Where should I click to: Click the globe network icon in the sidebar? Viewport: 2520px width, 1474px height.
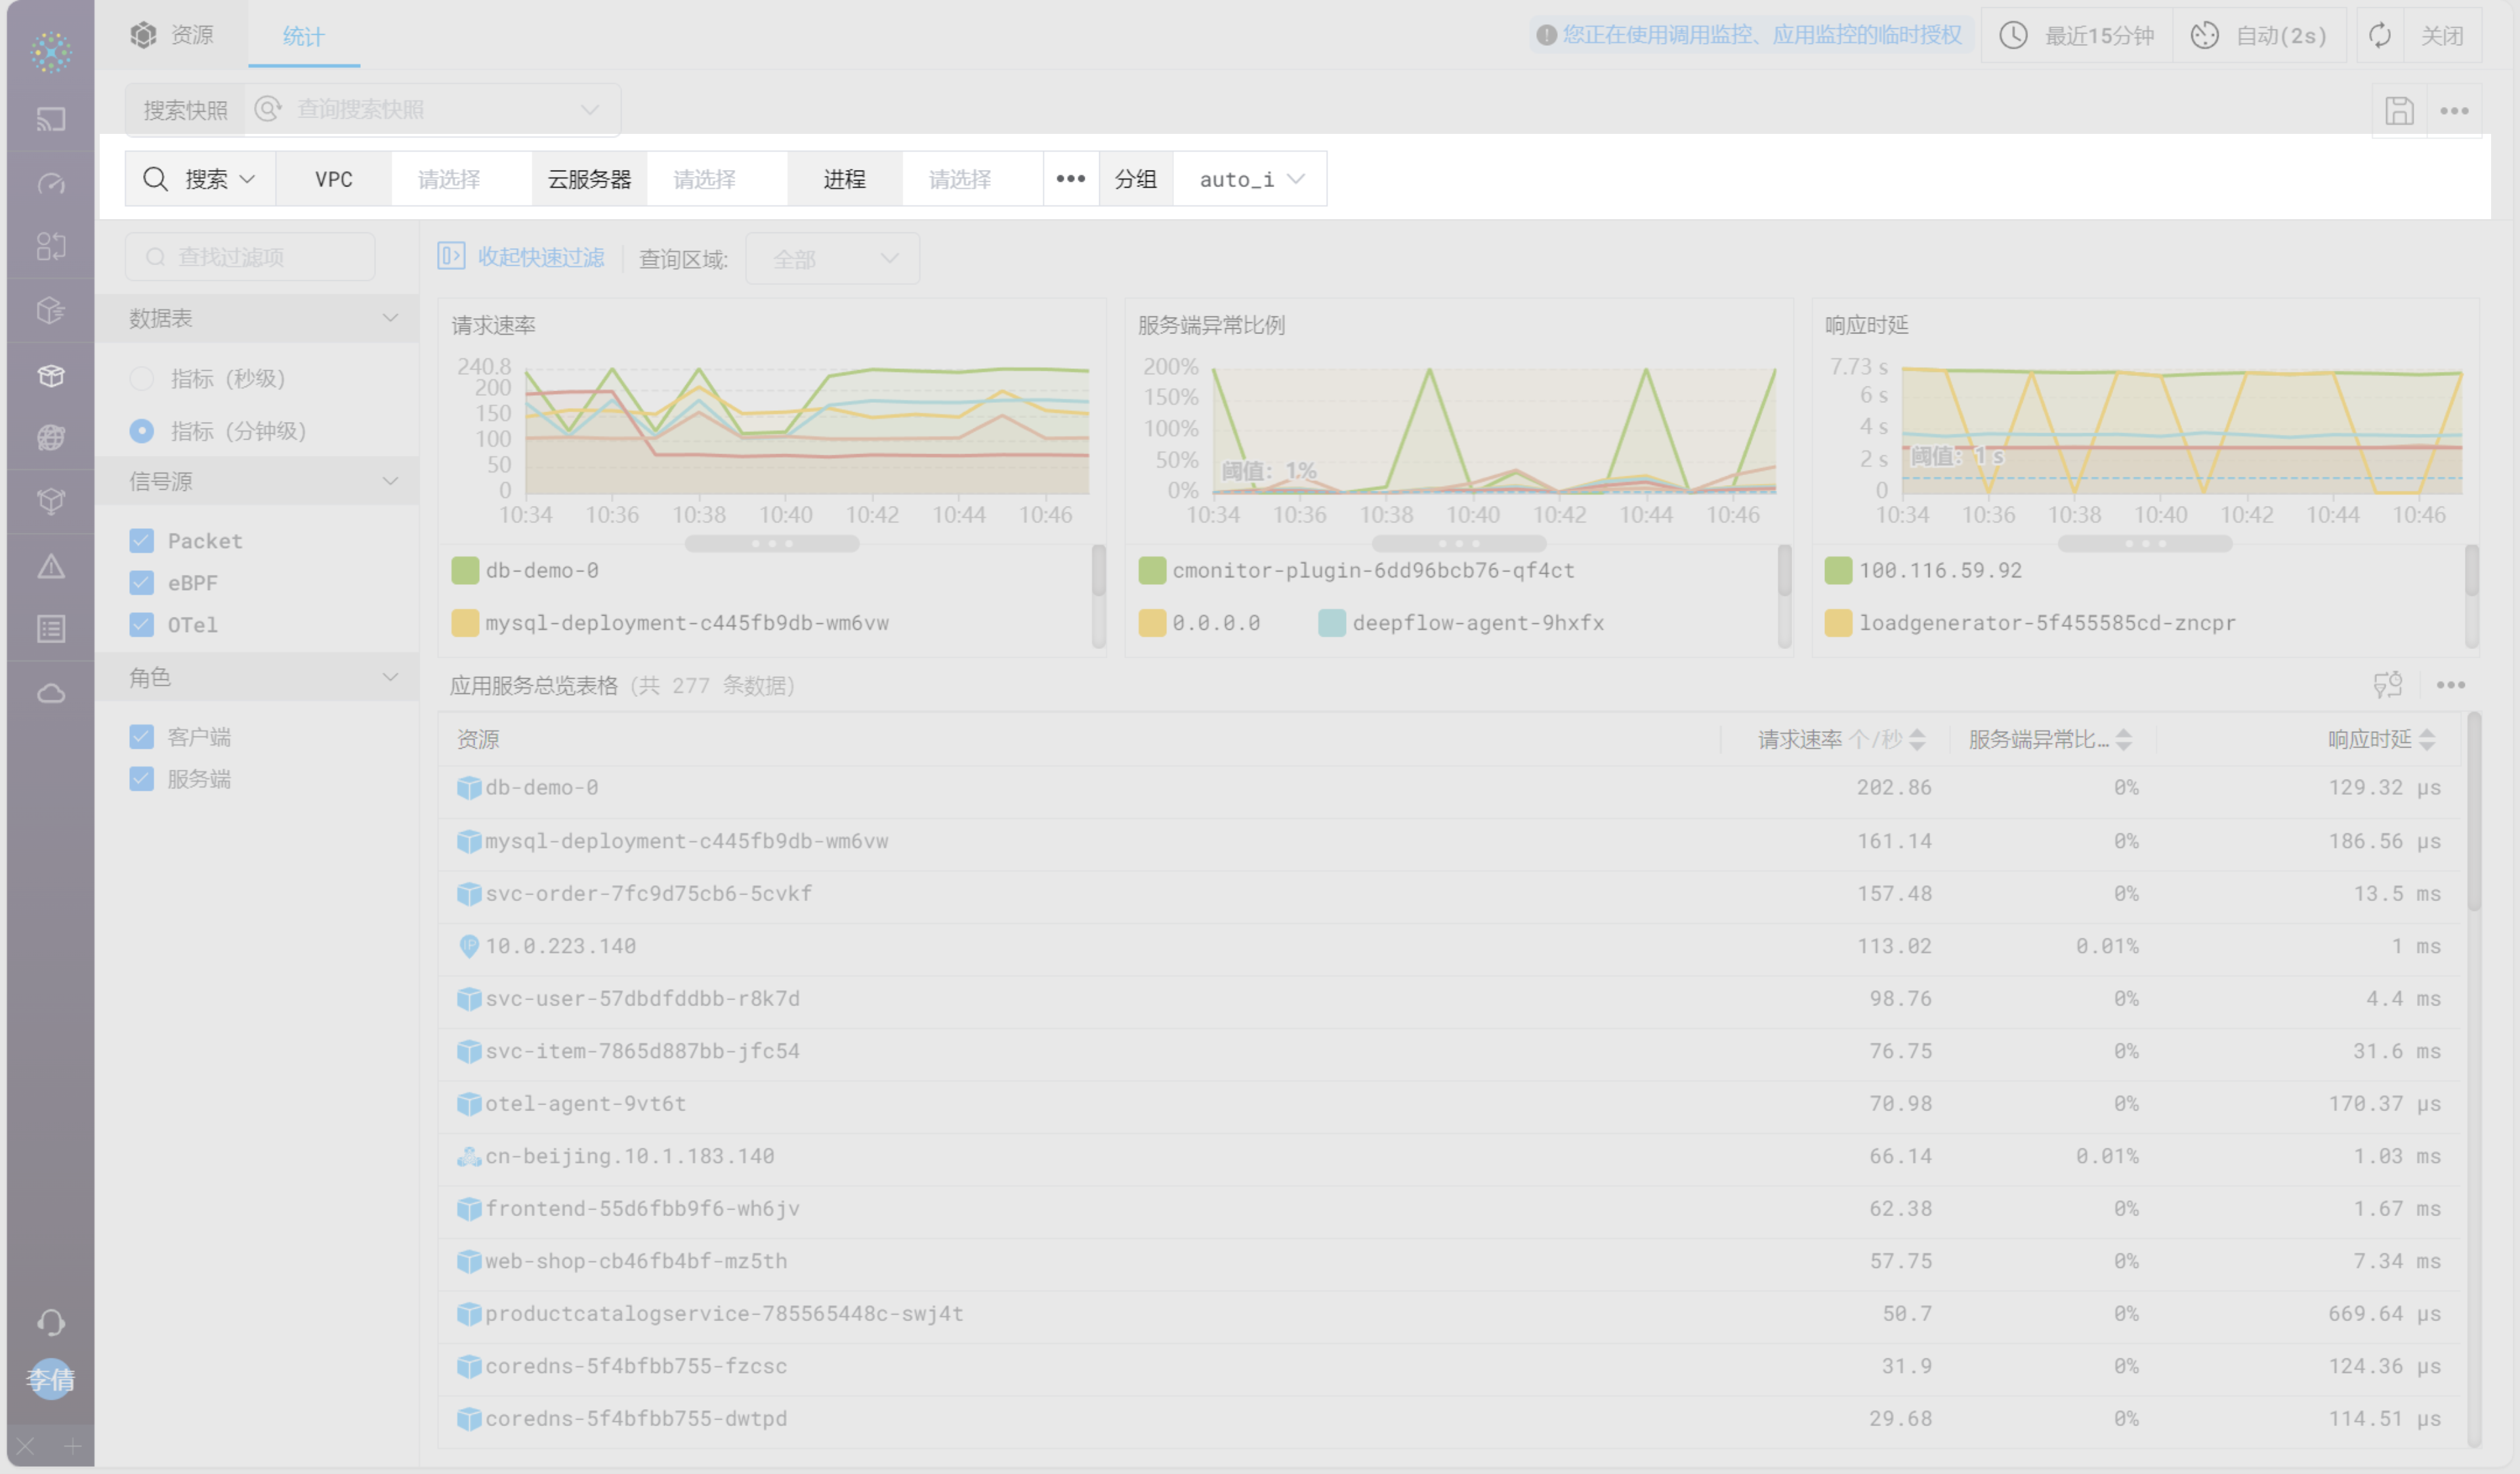click(51, 437)
